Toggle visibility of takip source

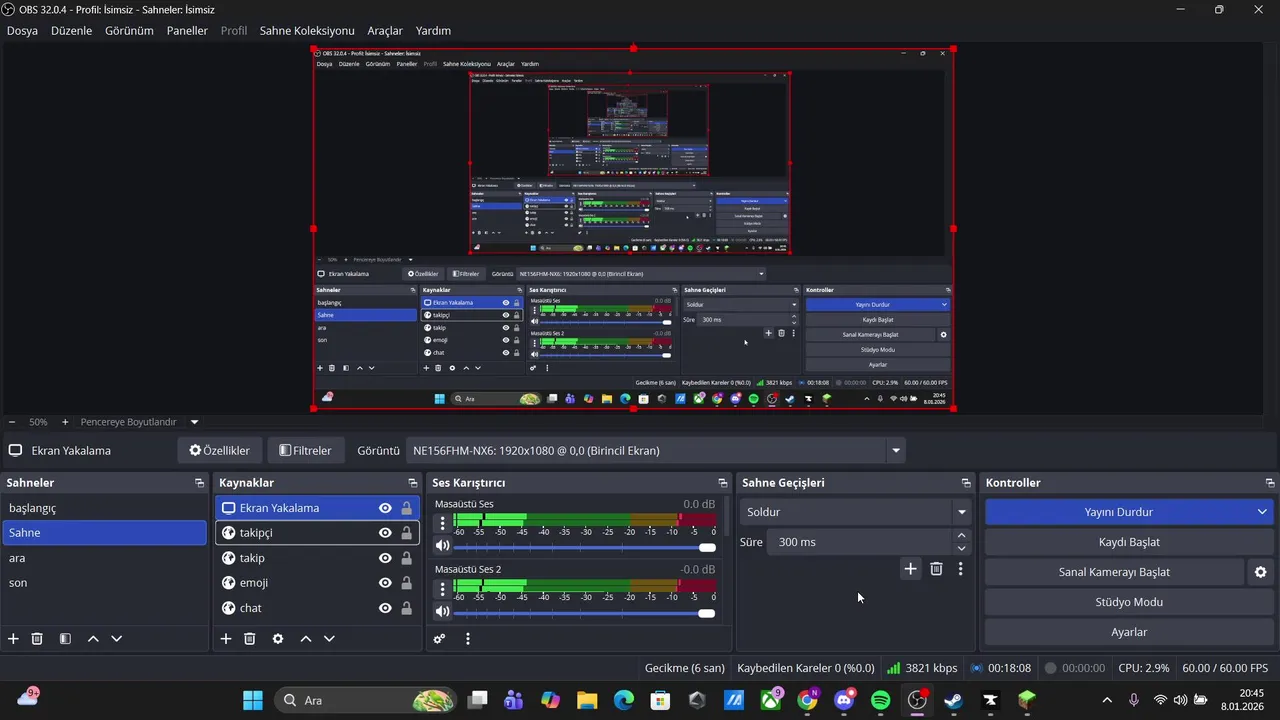tap(385, 558)
